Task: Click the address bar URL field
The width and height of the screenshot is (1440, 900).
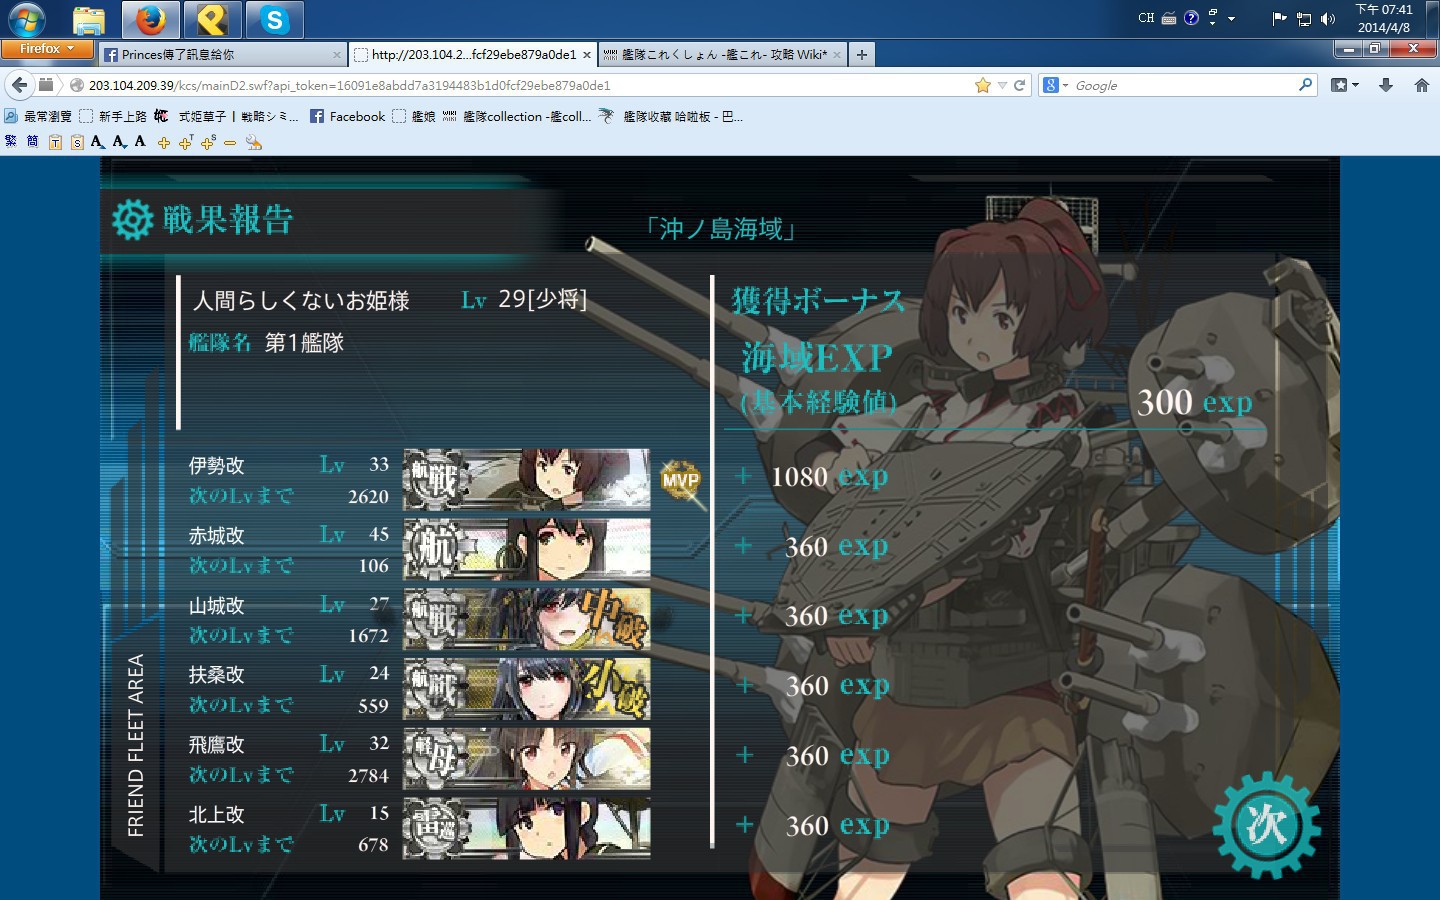Action: pos(520,86)
